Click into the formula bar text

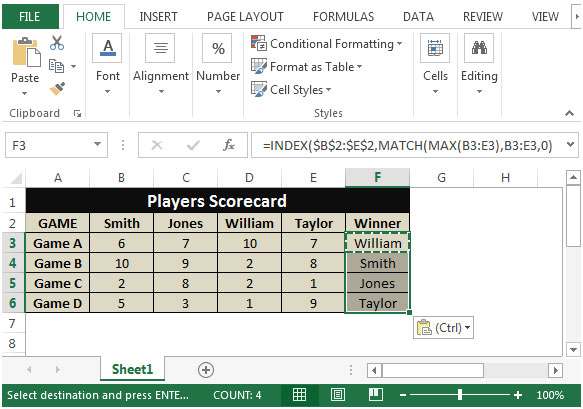pyautogui.click(x=408, y=145)
